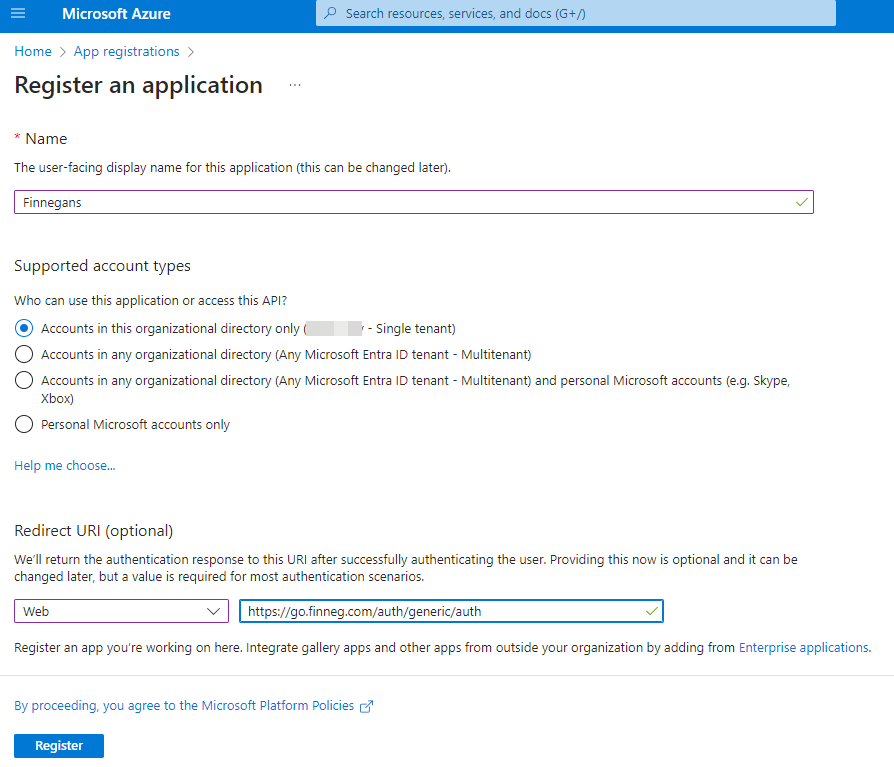Click the Microsoft Azure logo text
The height and width of the screenshot is (767, 894).
pyautogui.click(x=116, y=14)
